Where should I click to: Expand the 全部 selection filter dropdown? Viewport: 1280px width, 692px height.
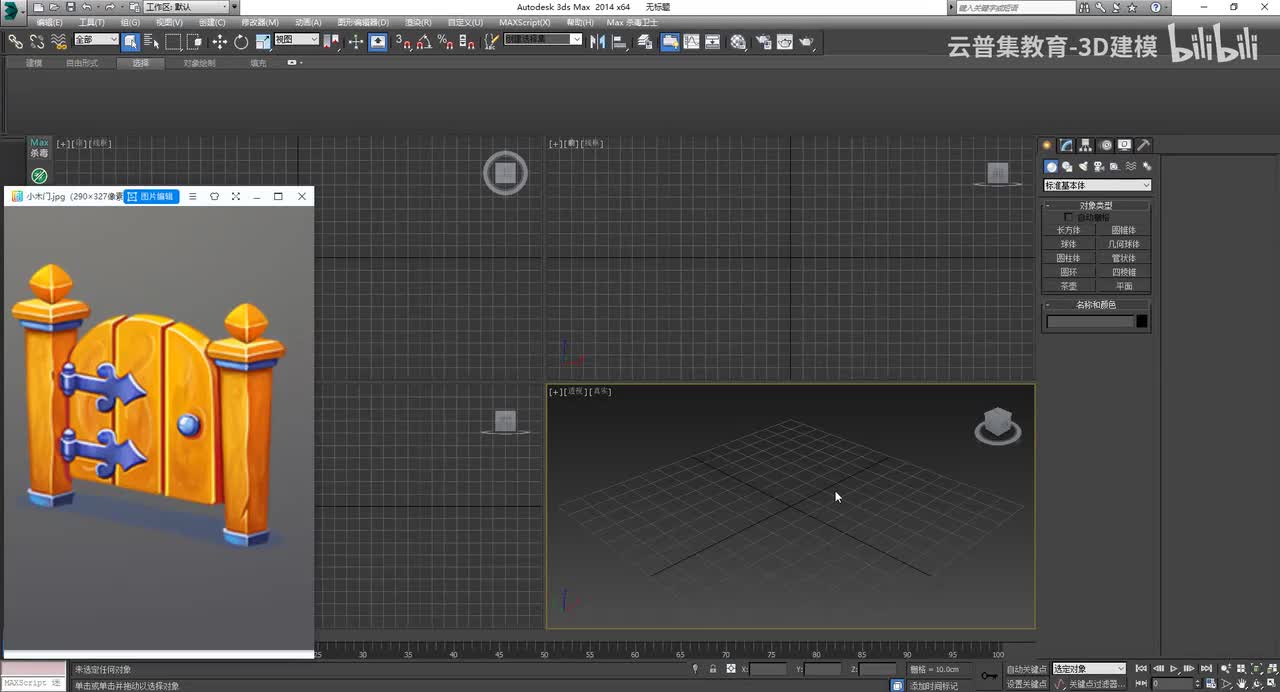96,40
